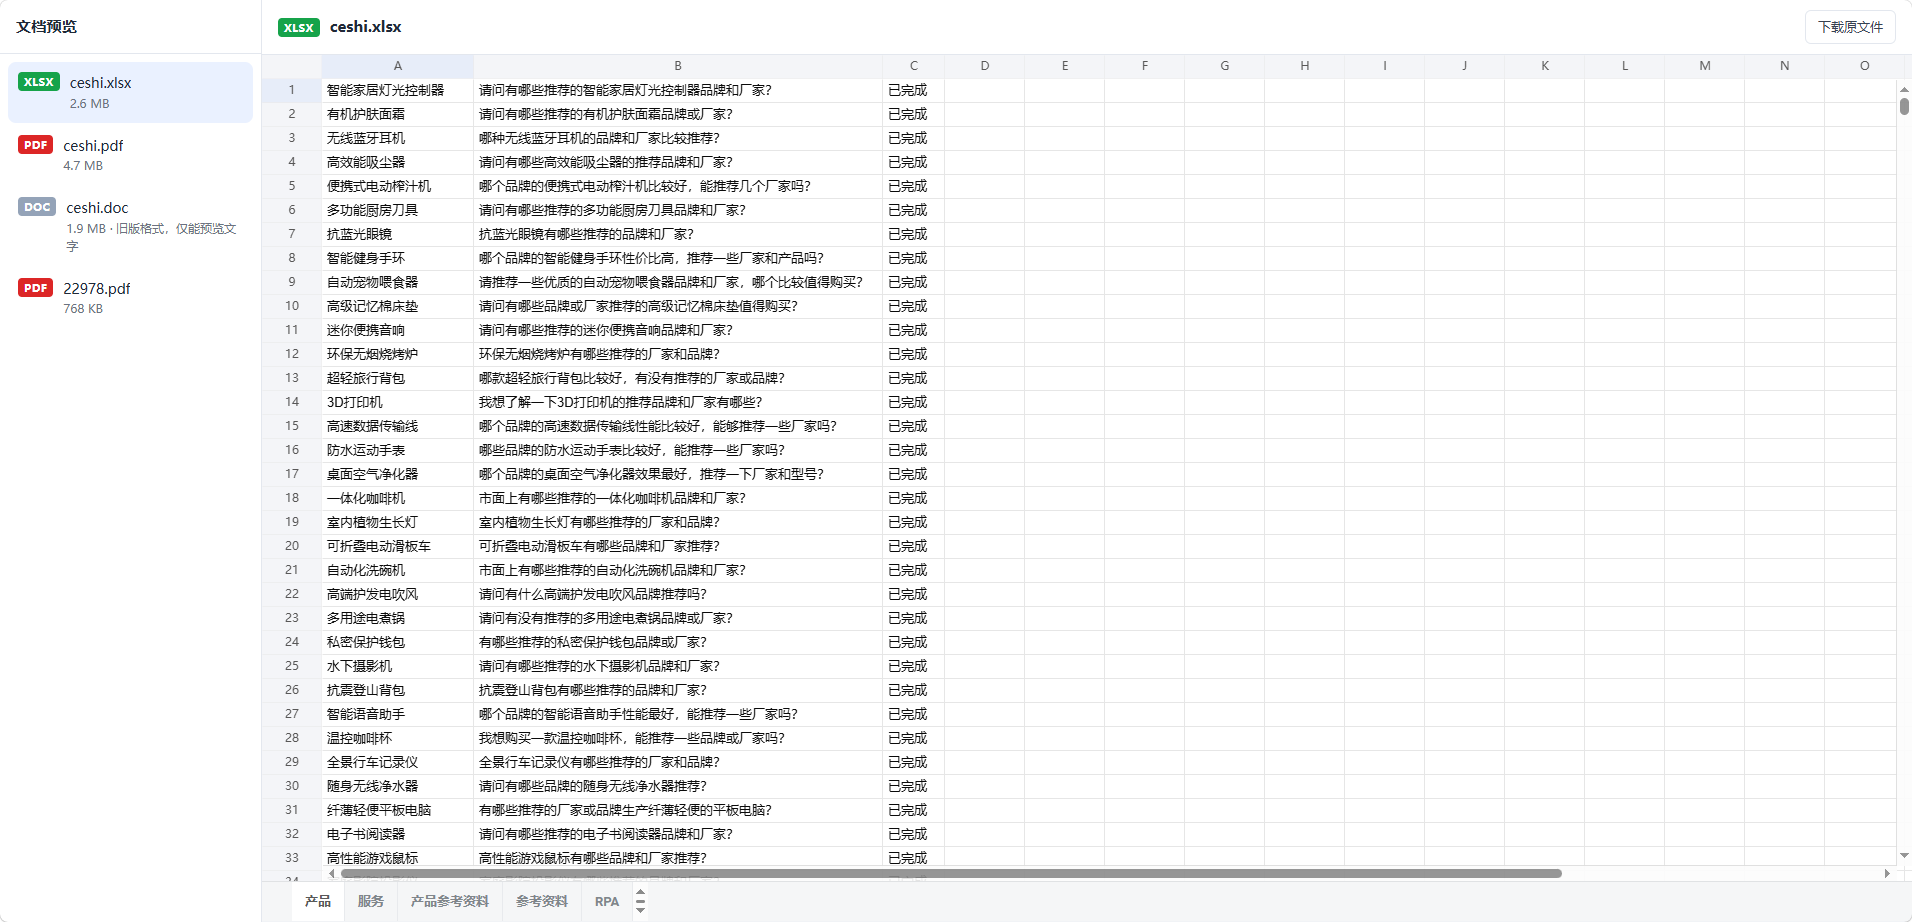1912x922 pixels.
Task: Select column A header
Action: pyautogui.click(x=398, y=66)
